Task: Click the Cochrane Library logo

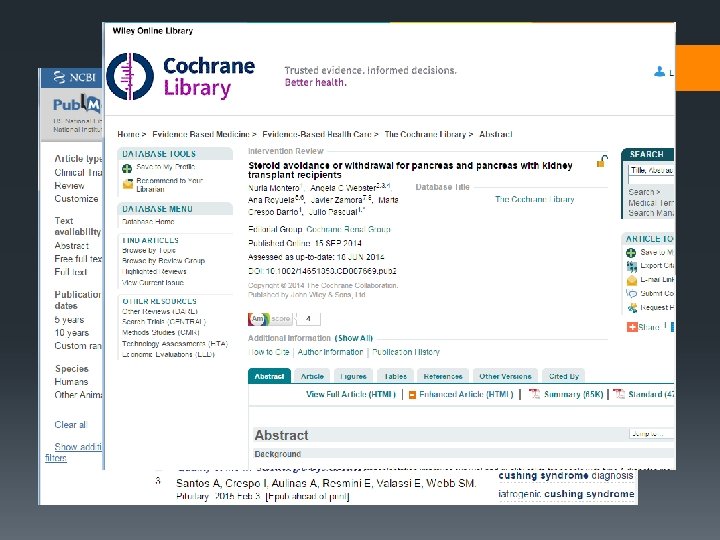Action: [x=181, y=77]
